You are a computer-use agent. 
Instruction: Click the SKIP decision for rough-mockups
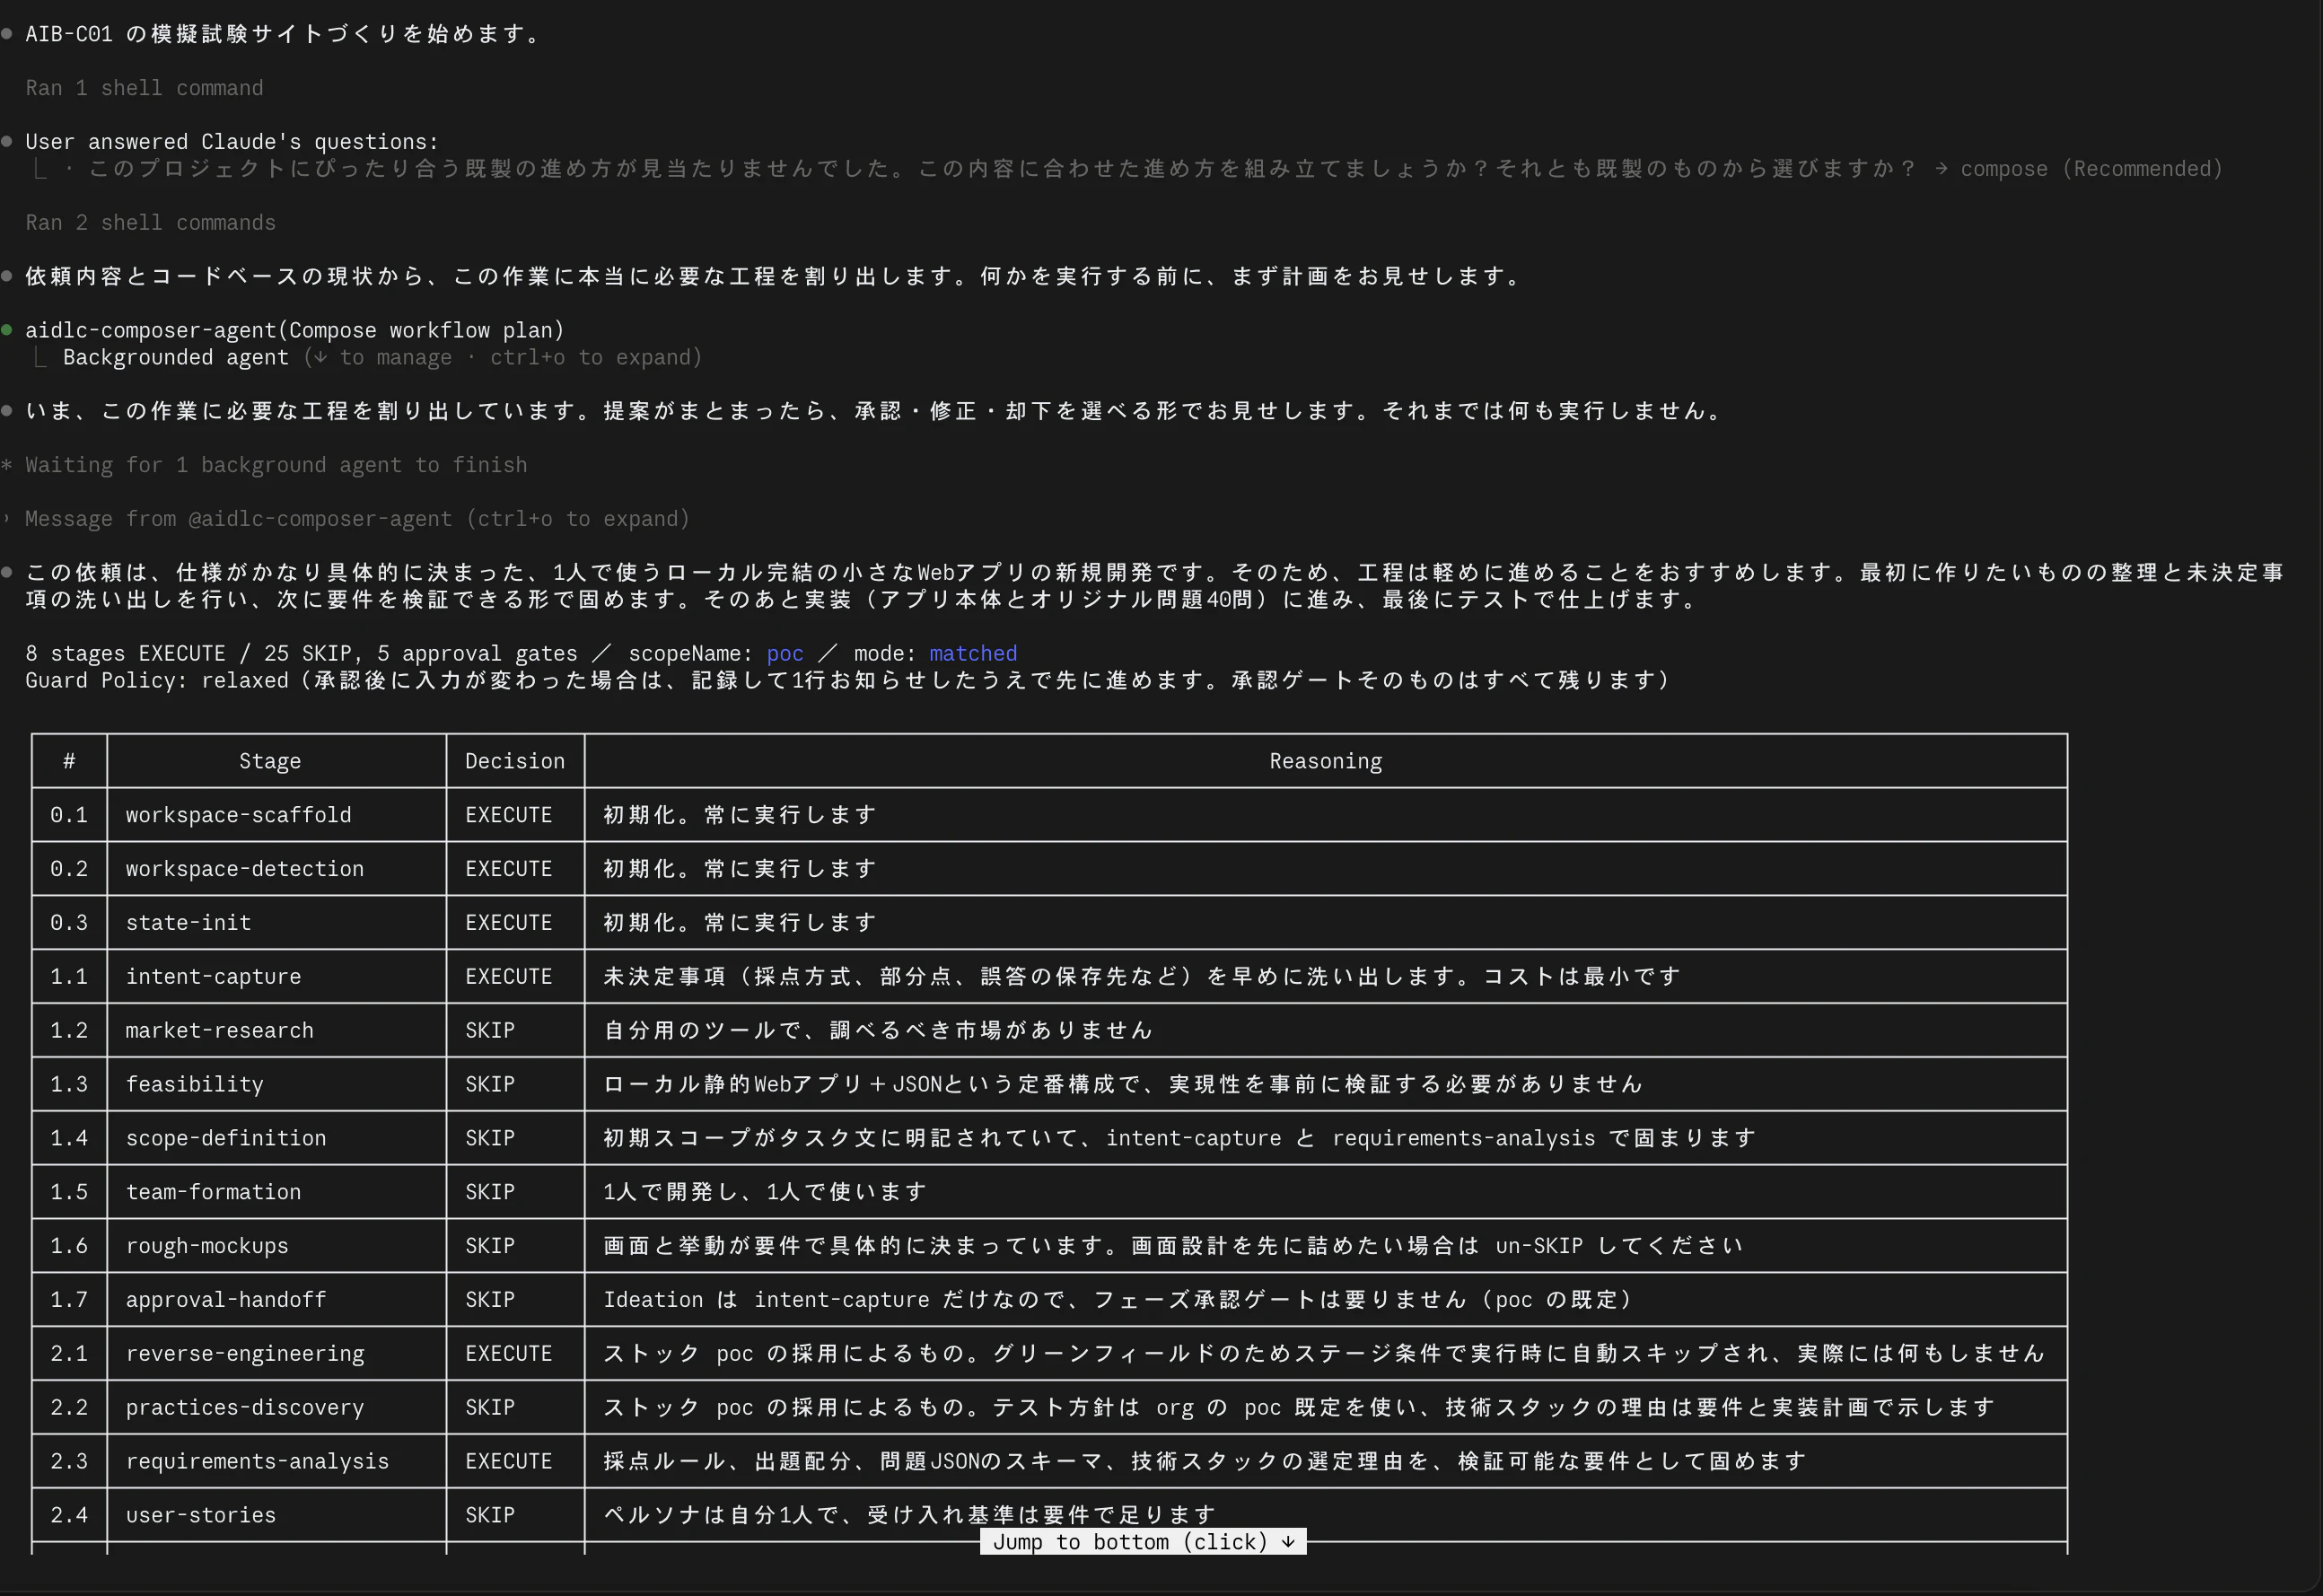[x=490, y=1246]
